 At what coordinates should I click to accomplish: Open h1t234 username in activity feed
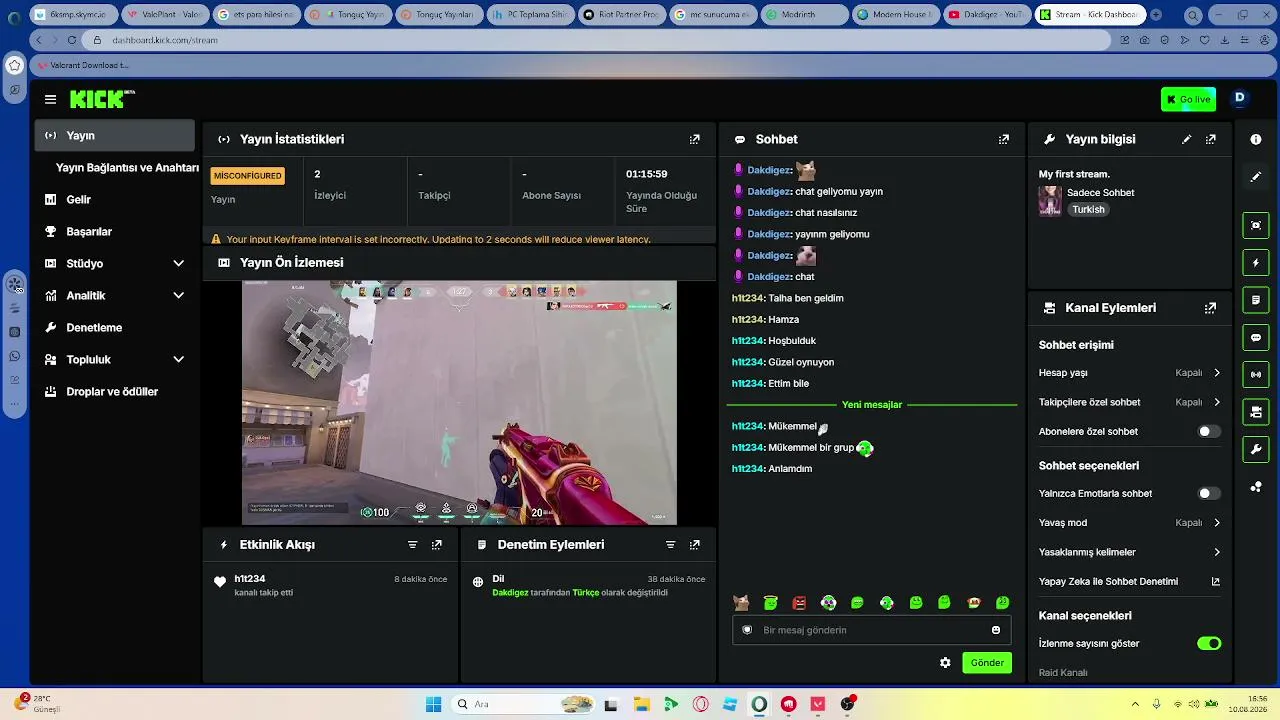(x=250, y=579)
